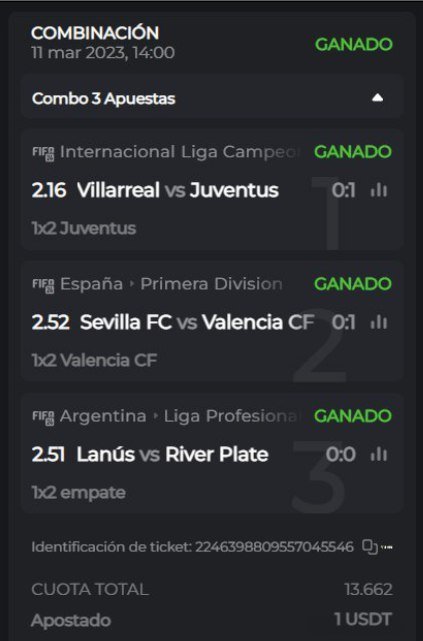This screenshot has width=423, height=641.
Task: Select the Sevilla FC vs Valencia CF match
Action: tap(197, 323)
